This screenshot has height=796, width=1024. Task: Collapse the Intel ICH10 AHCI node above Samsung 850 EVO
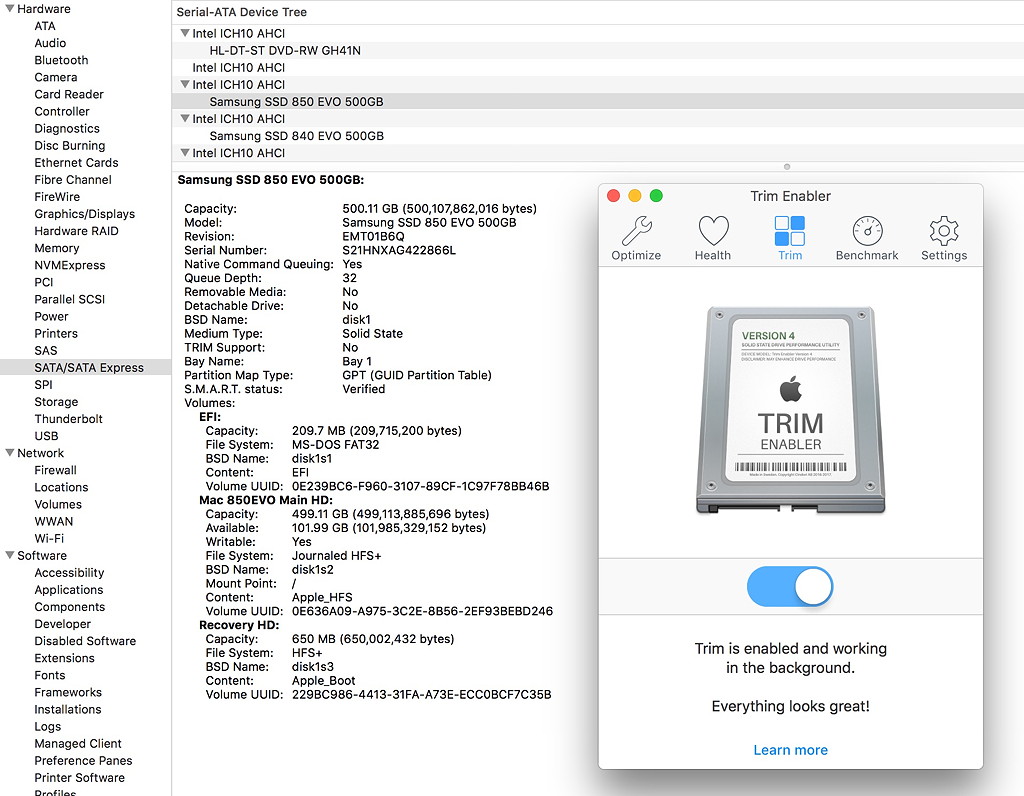pyautogui.click(x=185, y=84)
